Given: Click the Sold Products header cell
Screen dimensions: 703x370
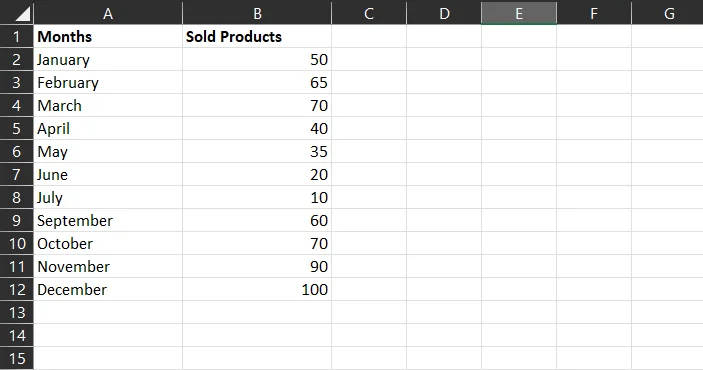Looking at the screenshot, I should 257,36.
